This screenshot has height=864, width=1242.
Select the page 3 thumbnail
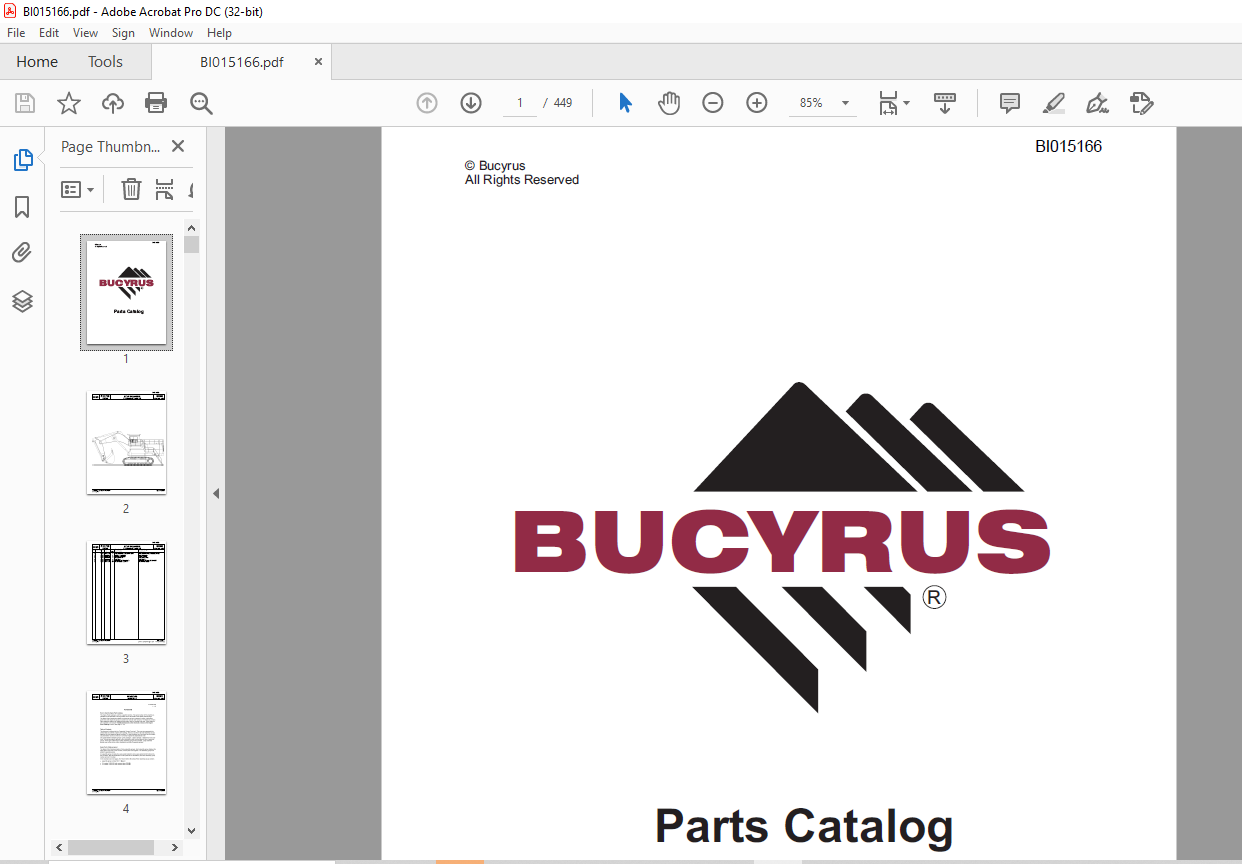(126, 593)
